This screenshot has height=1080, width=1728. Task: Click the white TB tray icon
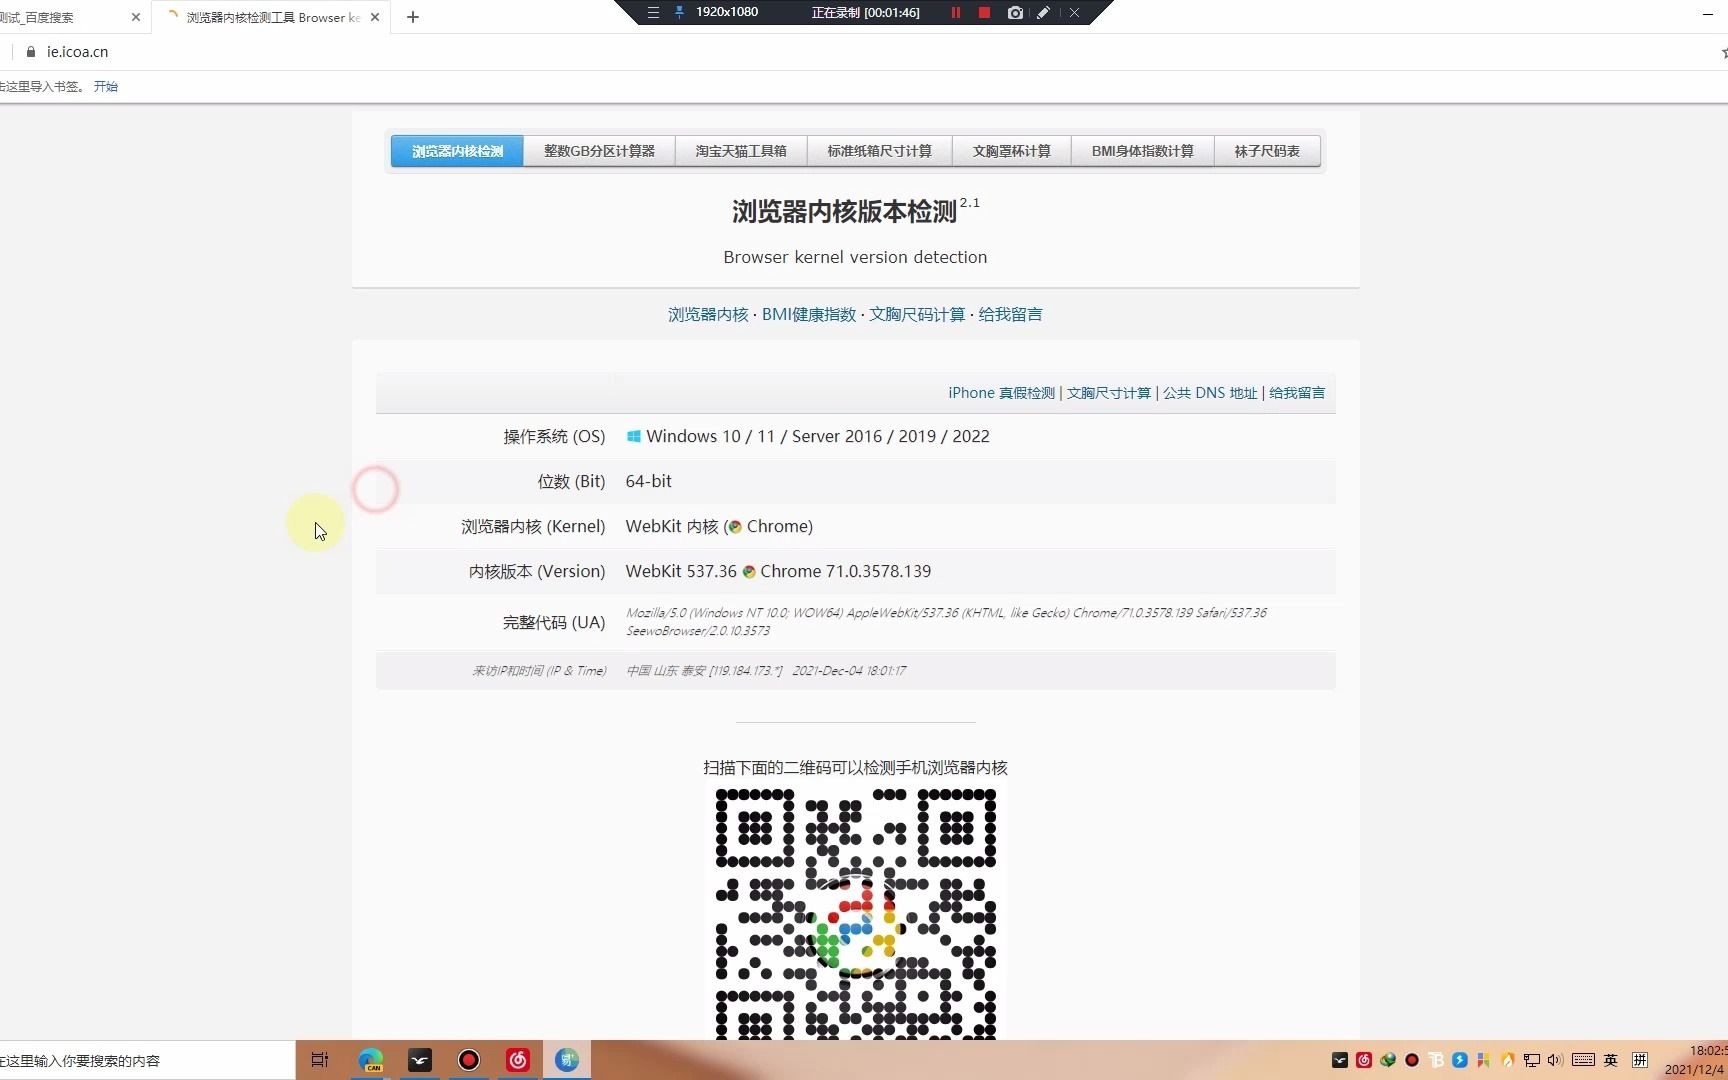[1436, 1060]
